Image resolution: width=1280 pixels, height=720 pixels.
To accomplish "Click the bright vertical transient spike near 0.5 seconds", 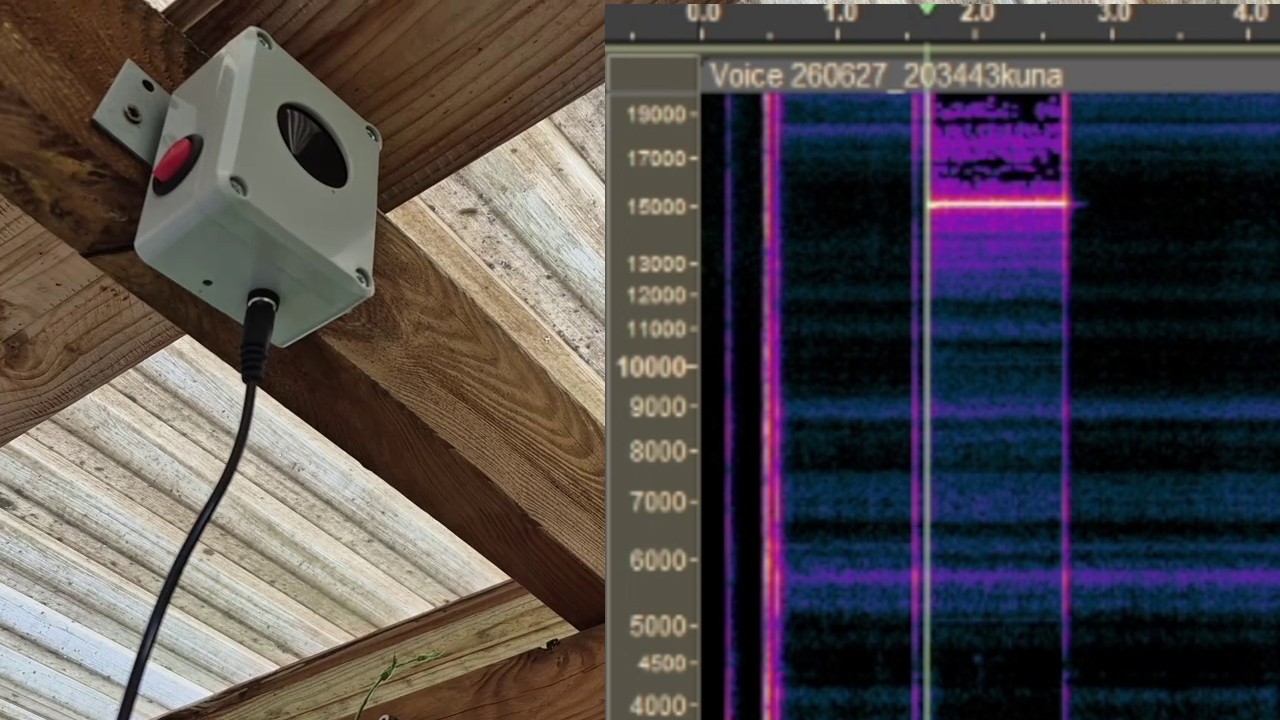I will coord(772,406).
